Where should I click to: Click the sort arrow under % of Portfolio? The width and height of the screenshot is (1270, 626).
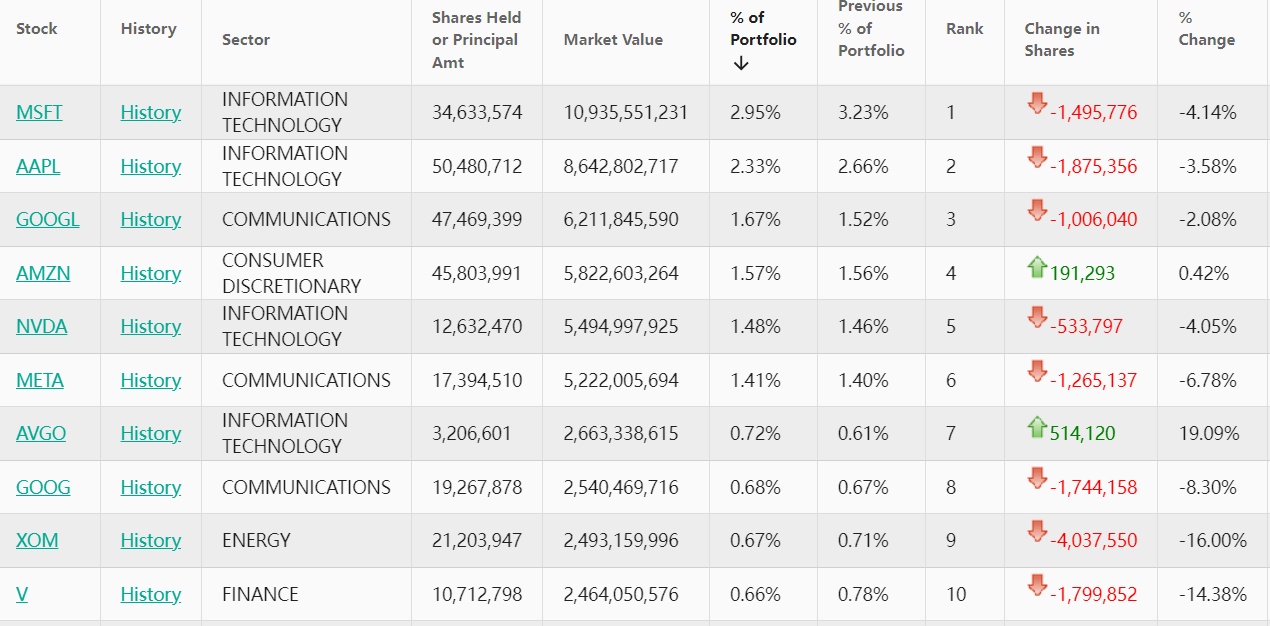(x=741, y=64)
